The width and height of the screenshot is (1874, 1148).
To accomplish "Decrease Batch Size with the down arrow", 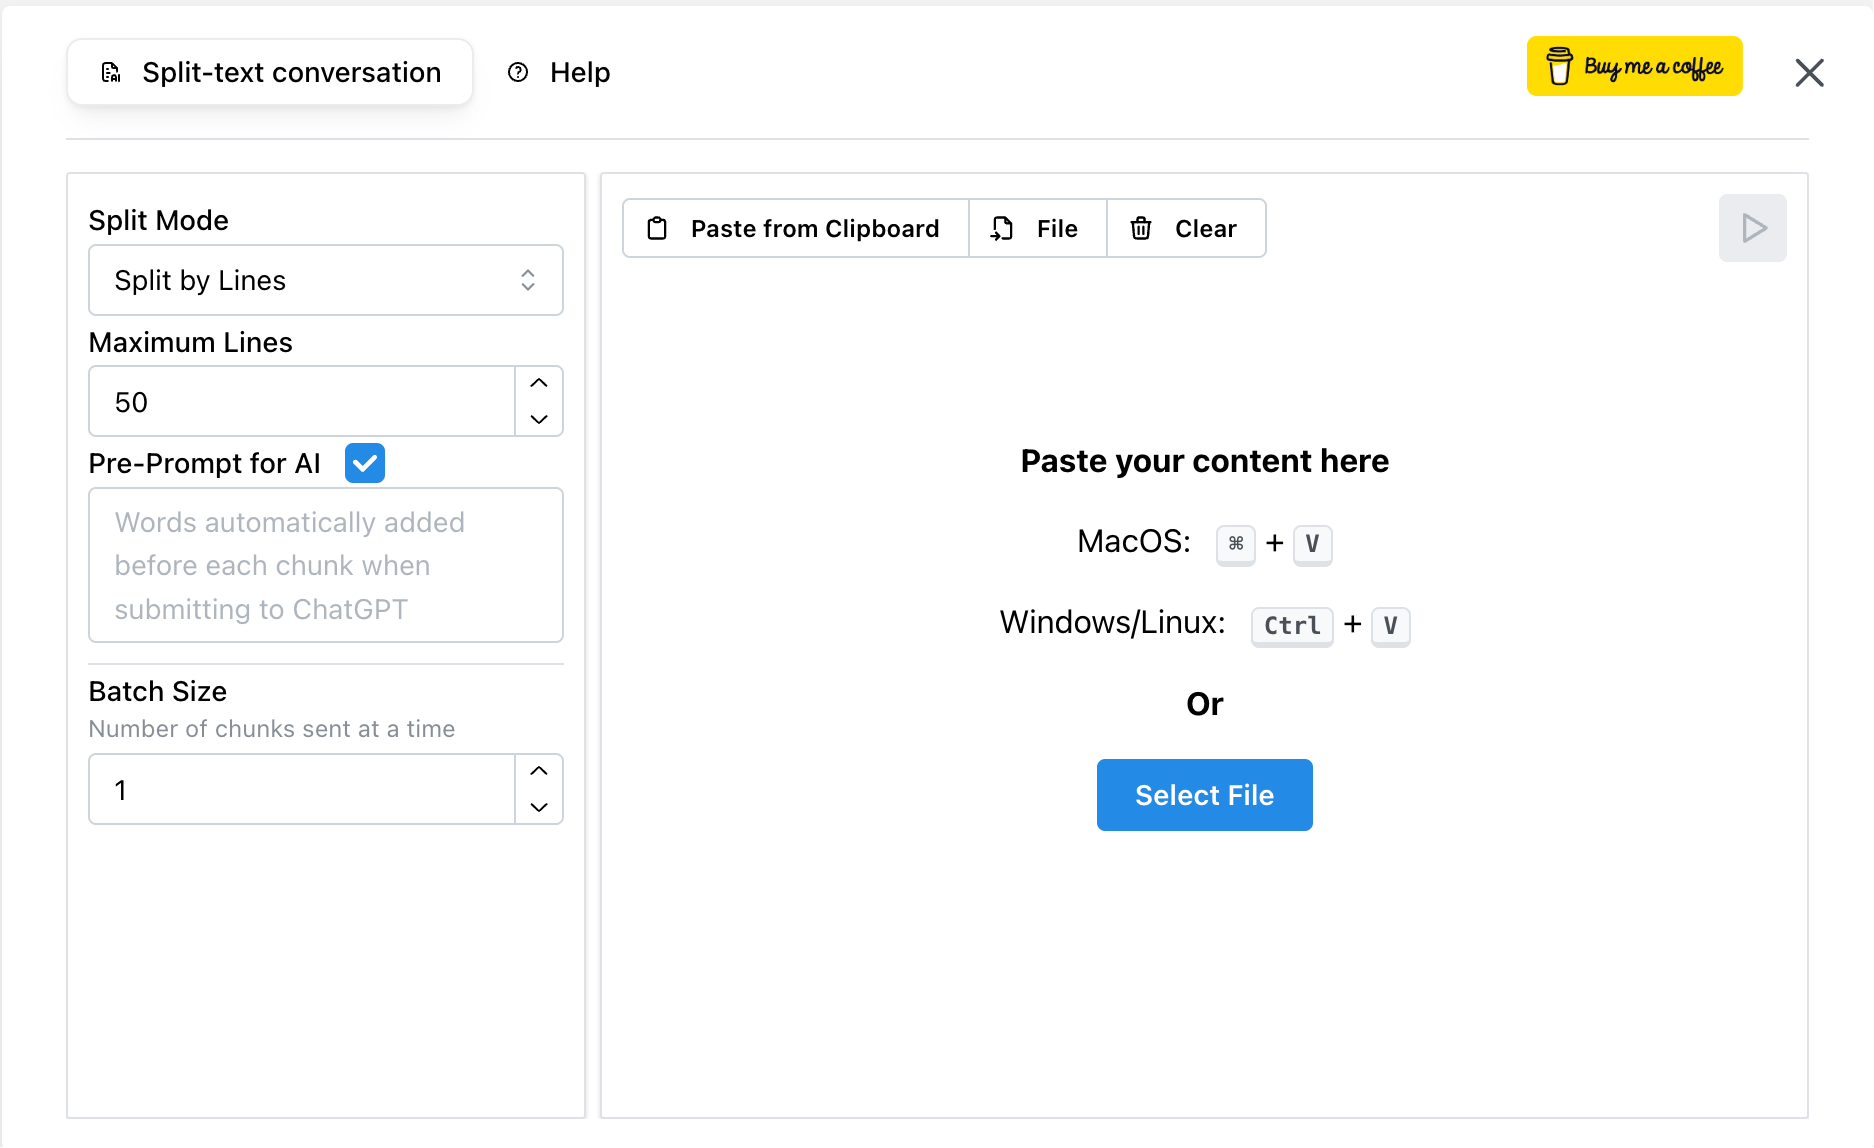I will [x=538, y=806].
